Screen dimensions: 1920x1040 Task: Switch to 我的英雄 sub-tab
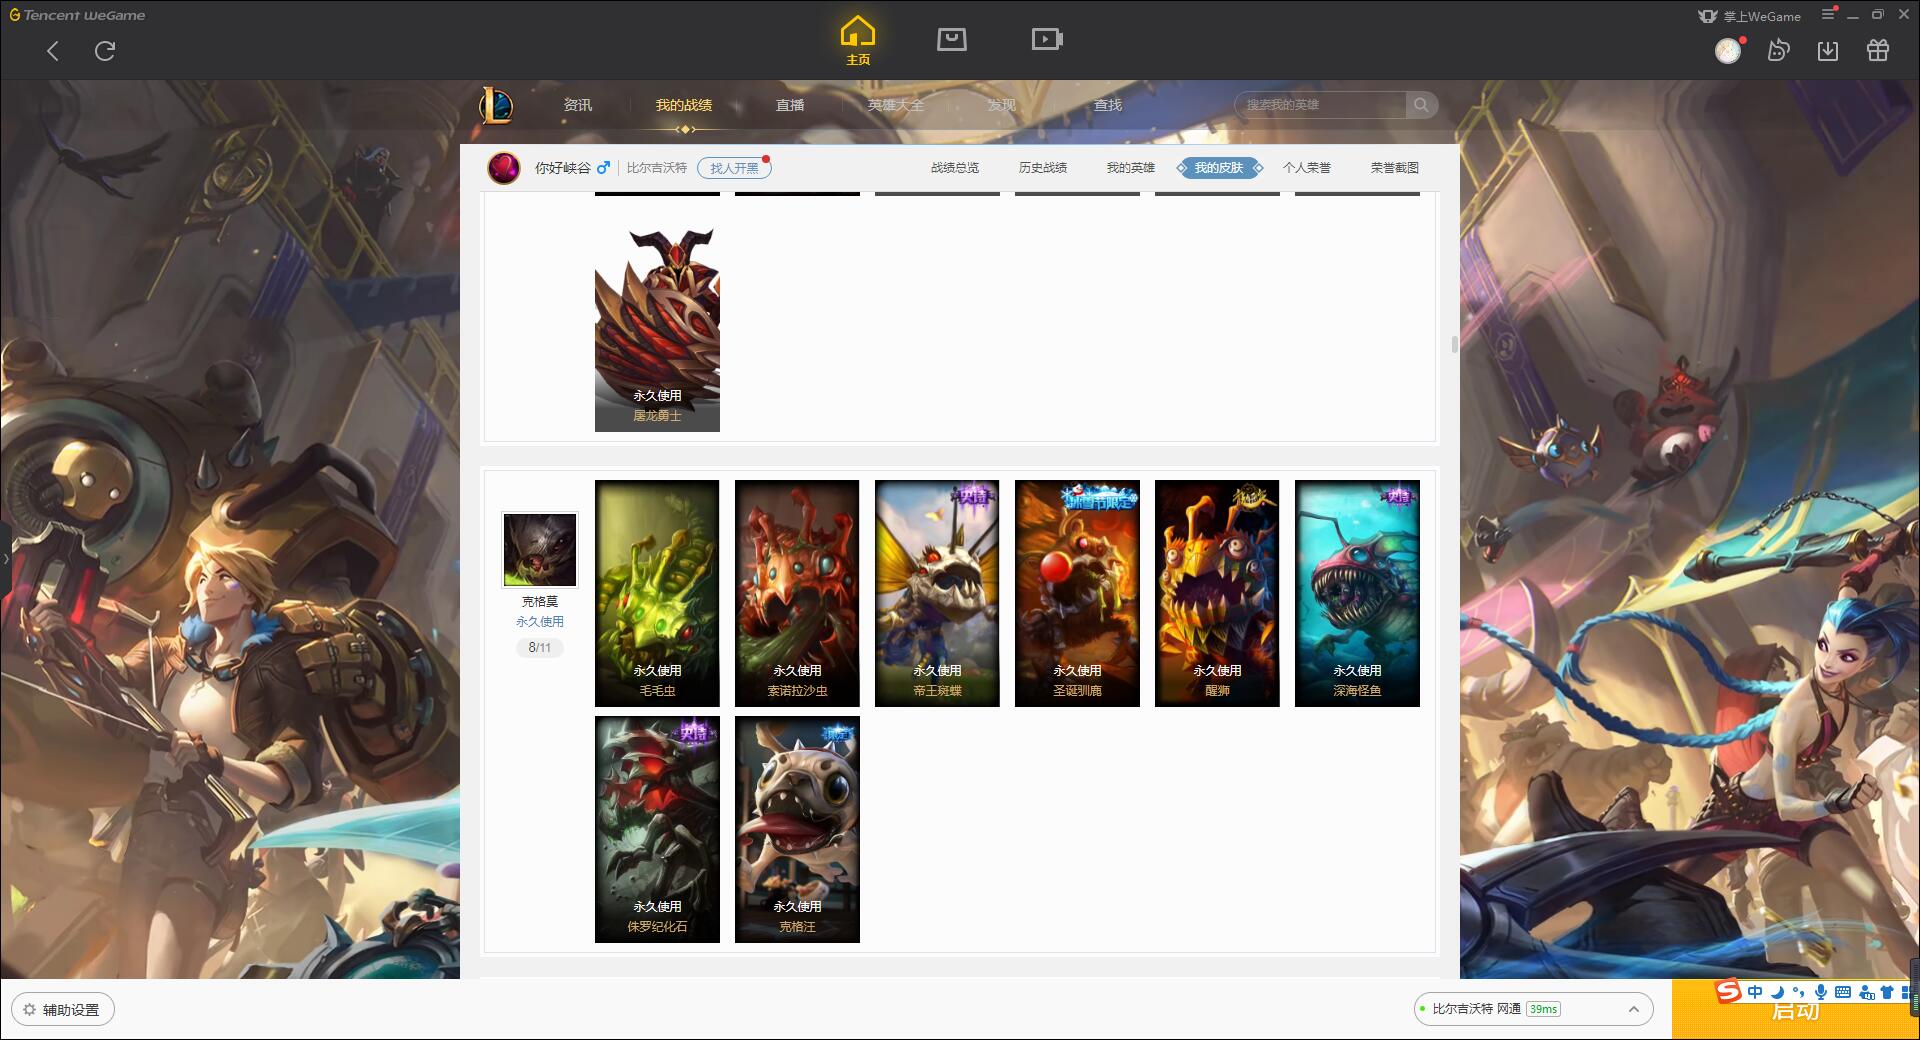point(1131,168)
